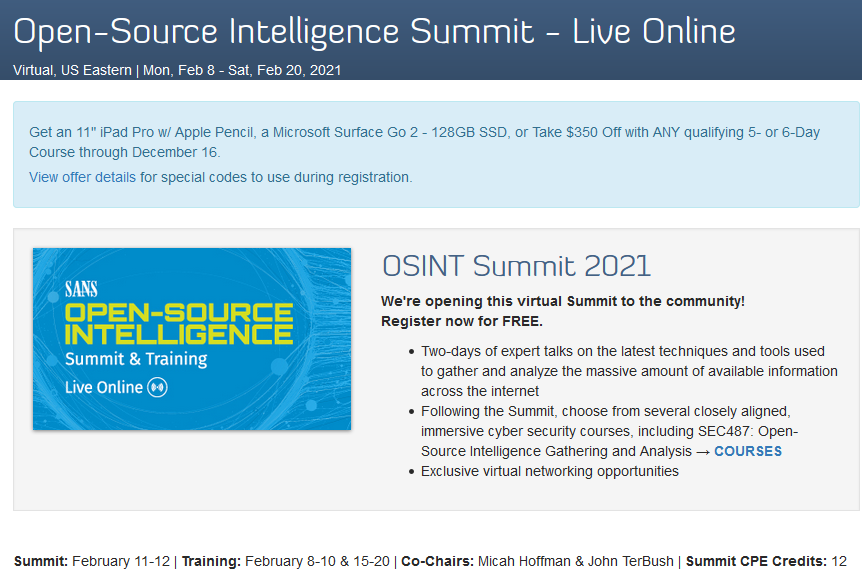Open the OSINT Summit banner image
Viewport: 862px width, 588px height.
[192, 339]
